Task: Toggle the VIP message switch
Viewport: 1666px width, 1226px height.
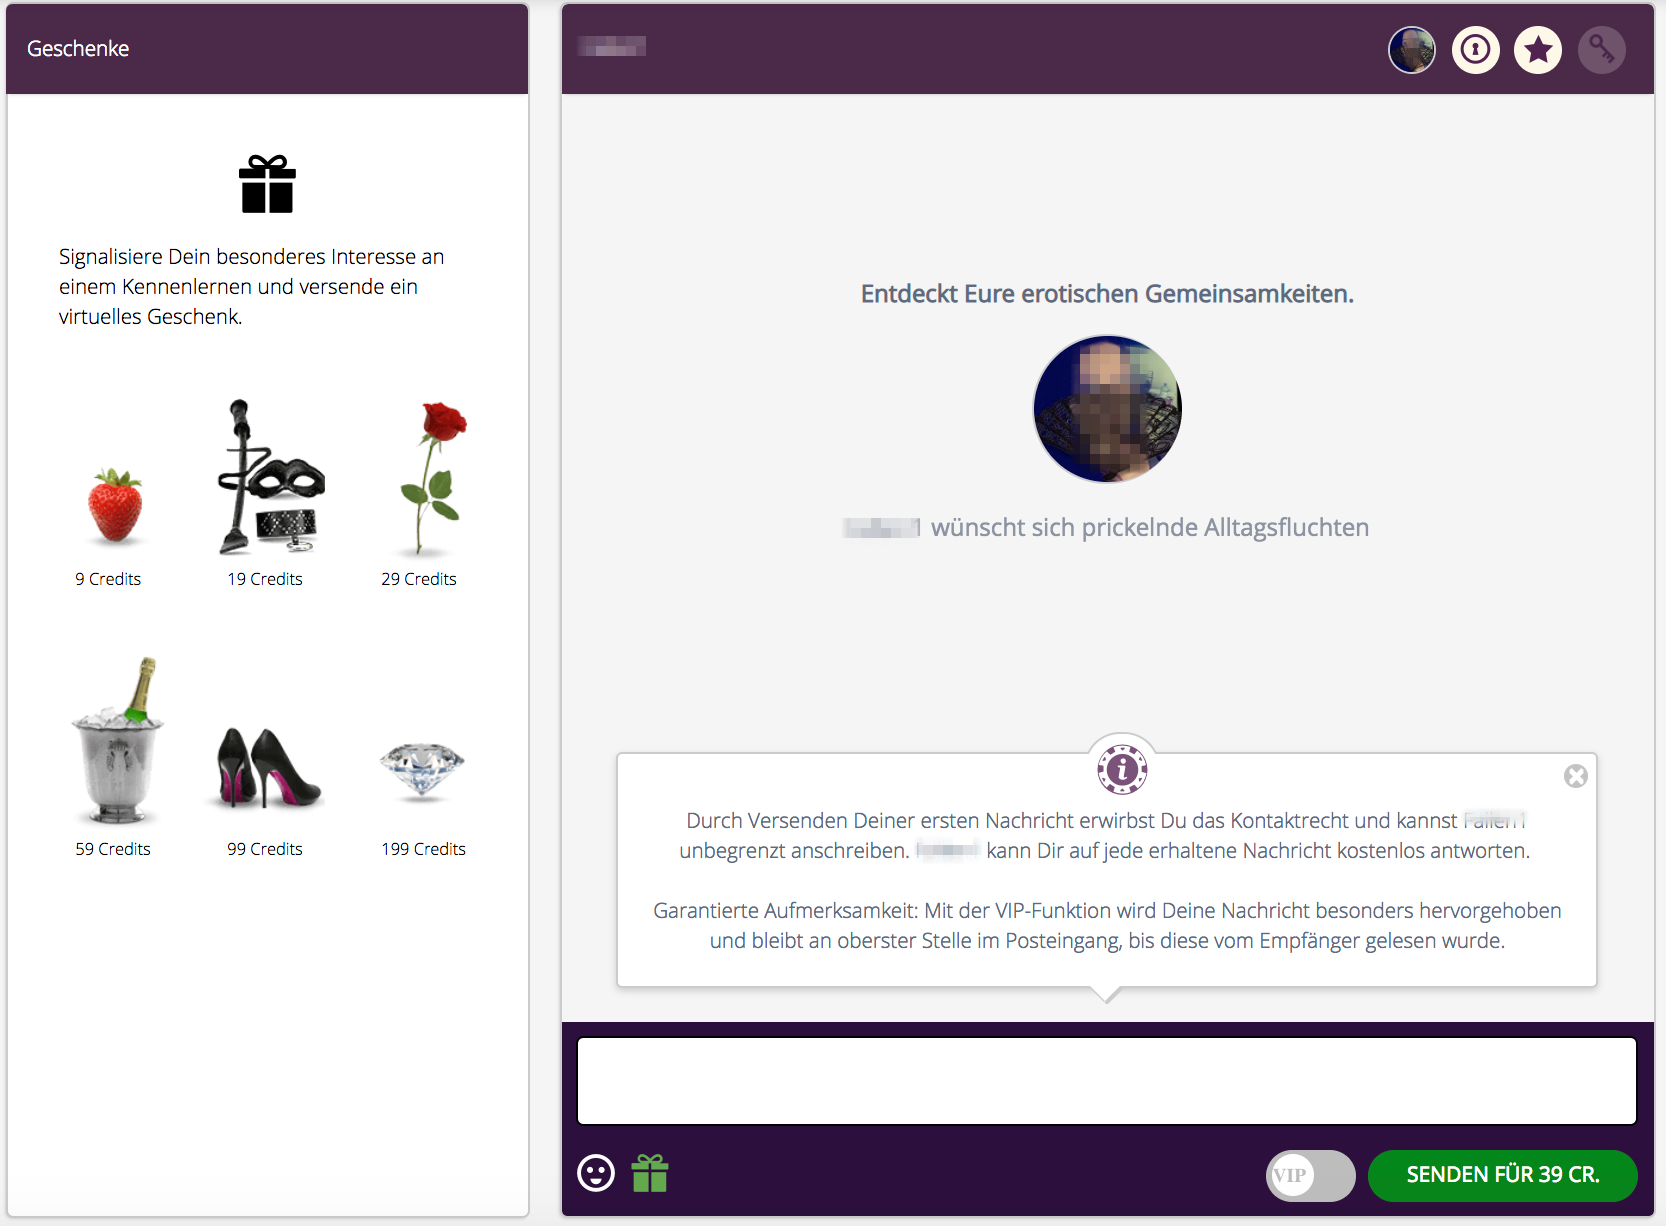Action: [x=1310, y=1175]
